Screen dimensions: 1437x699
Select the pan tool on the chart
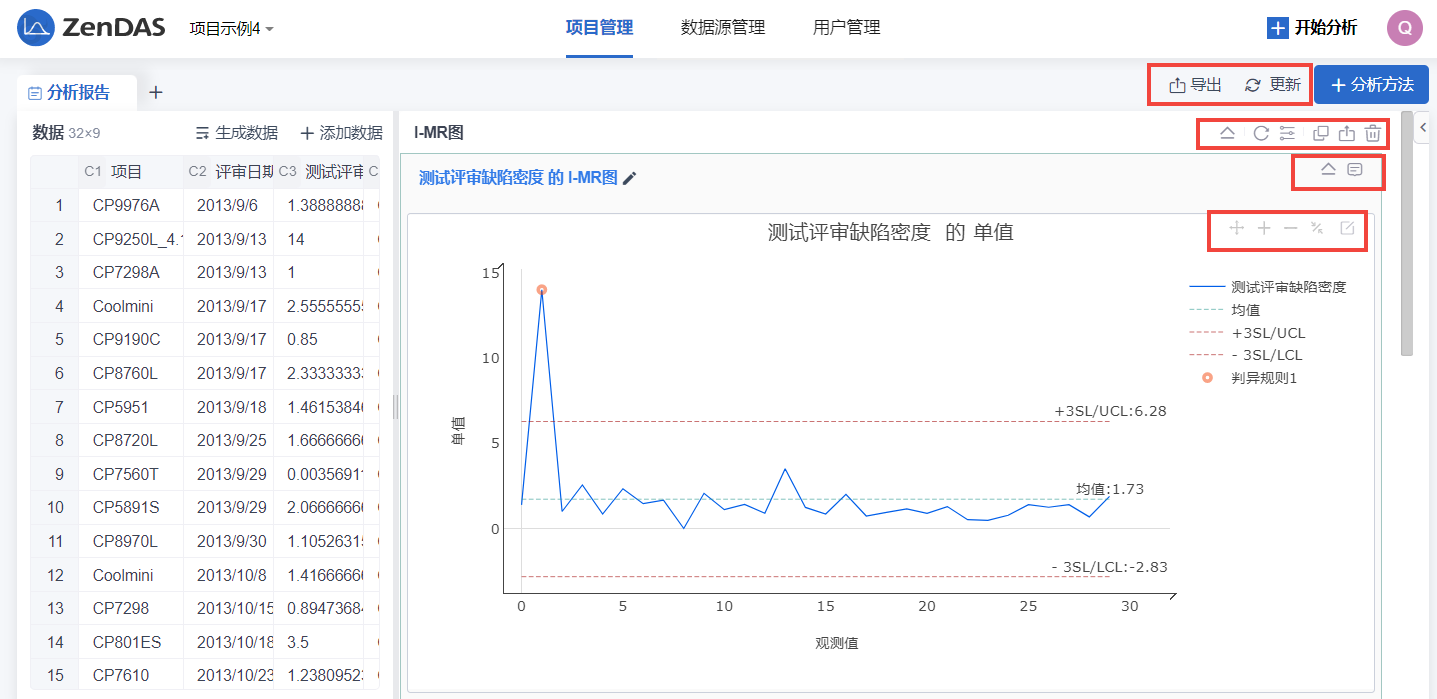(1236, 228)
